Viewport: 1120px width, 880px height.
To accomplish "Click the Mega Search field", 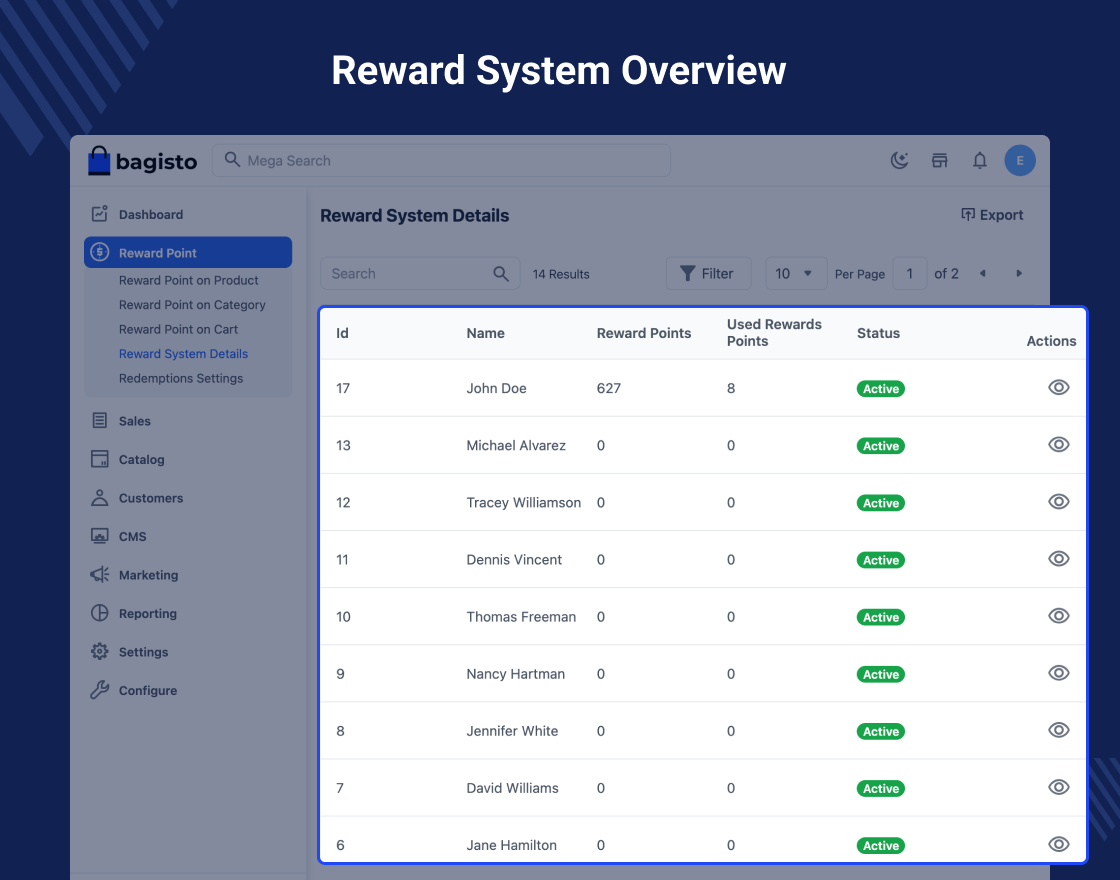I will (441, 161).
